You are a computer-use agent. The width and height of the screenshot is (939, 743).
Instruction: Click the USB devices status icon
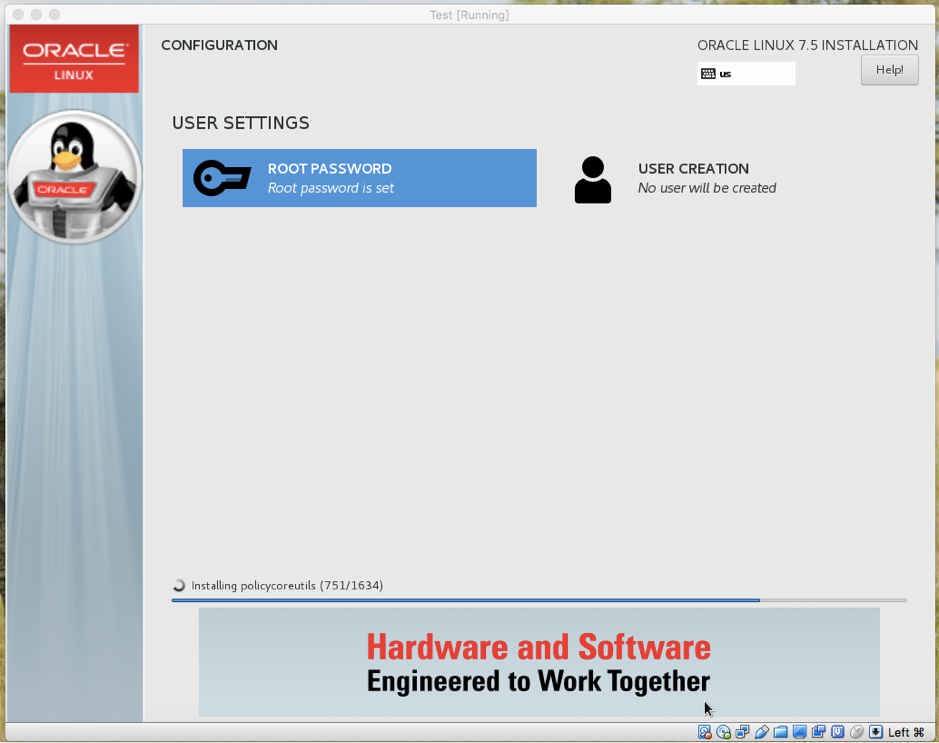pos(760,731)
